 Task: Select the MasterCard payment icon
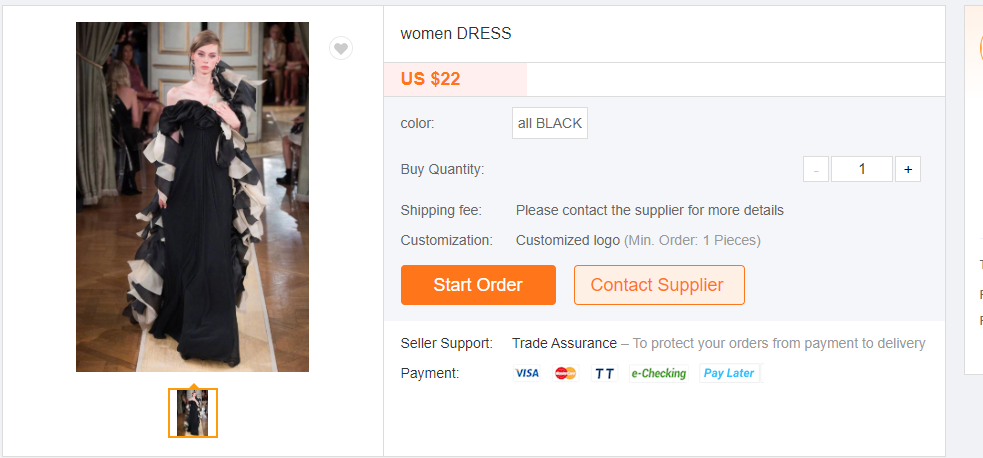coord(565,373)
